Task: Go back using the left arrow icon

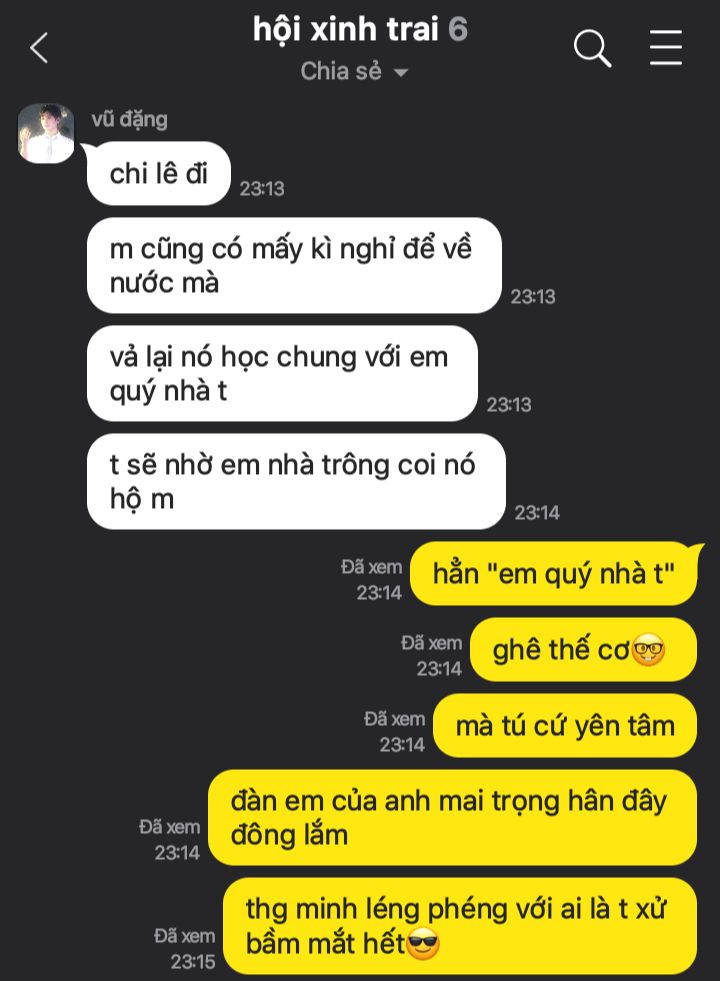Action: click(39, 48)
